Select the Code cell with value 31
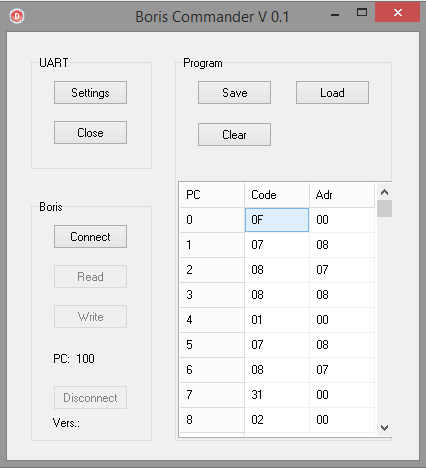Viewport: 426px width, 468px height. (x=277, y=395)
